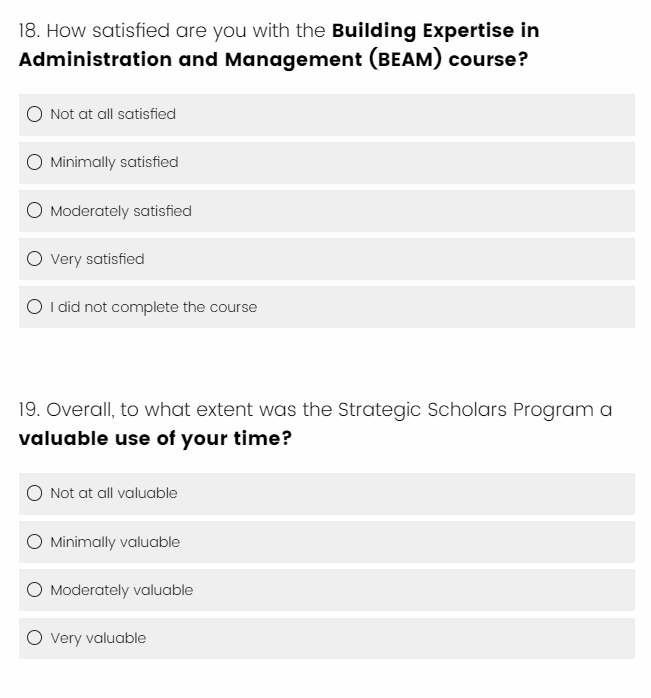Click the 'Very satisfied' option text
The image size is (651, 698).
click(x=97, y=259)
